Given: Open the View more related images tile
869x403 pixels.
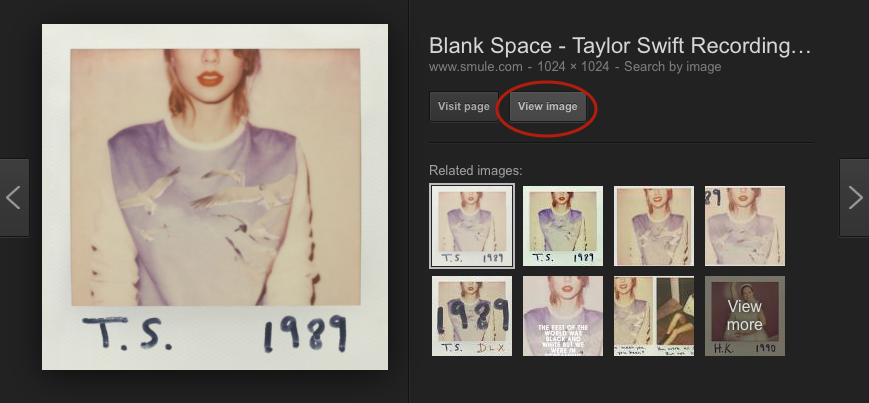Looking at the screenshot, I should (x=744, y=316).
